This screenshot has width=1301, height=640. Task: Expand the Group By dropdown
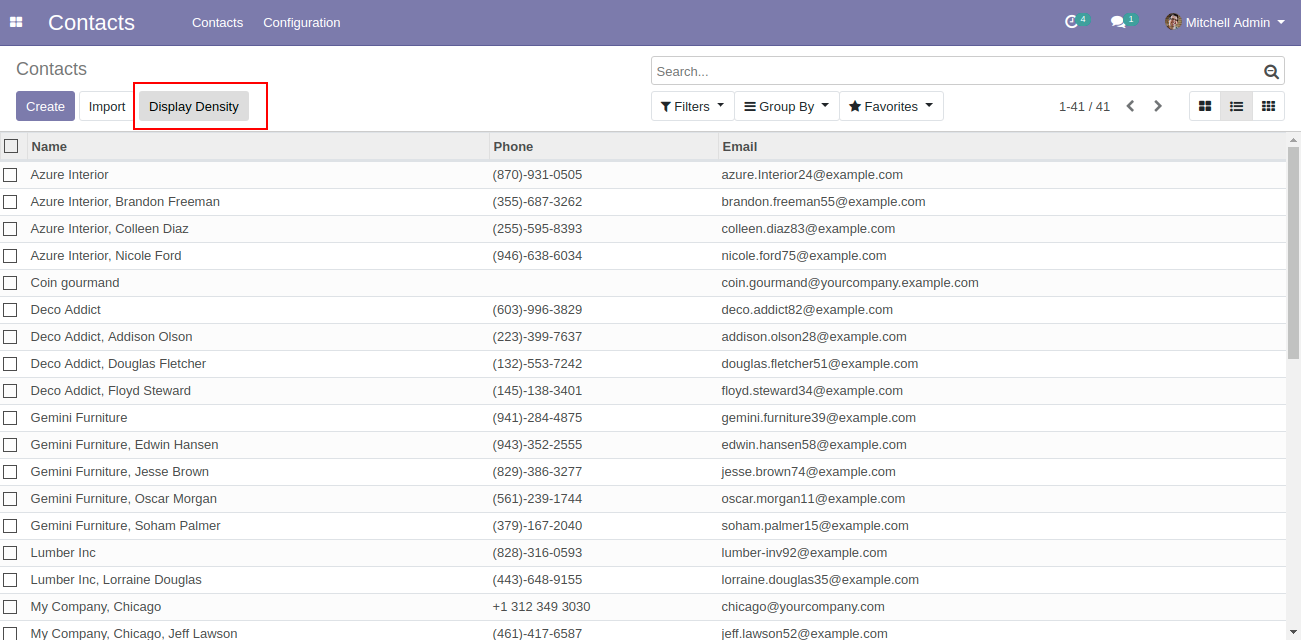tap(786, 106)
